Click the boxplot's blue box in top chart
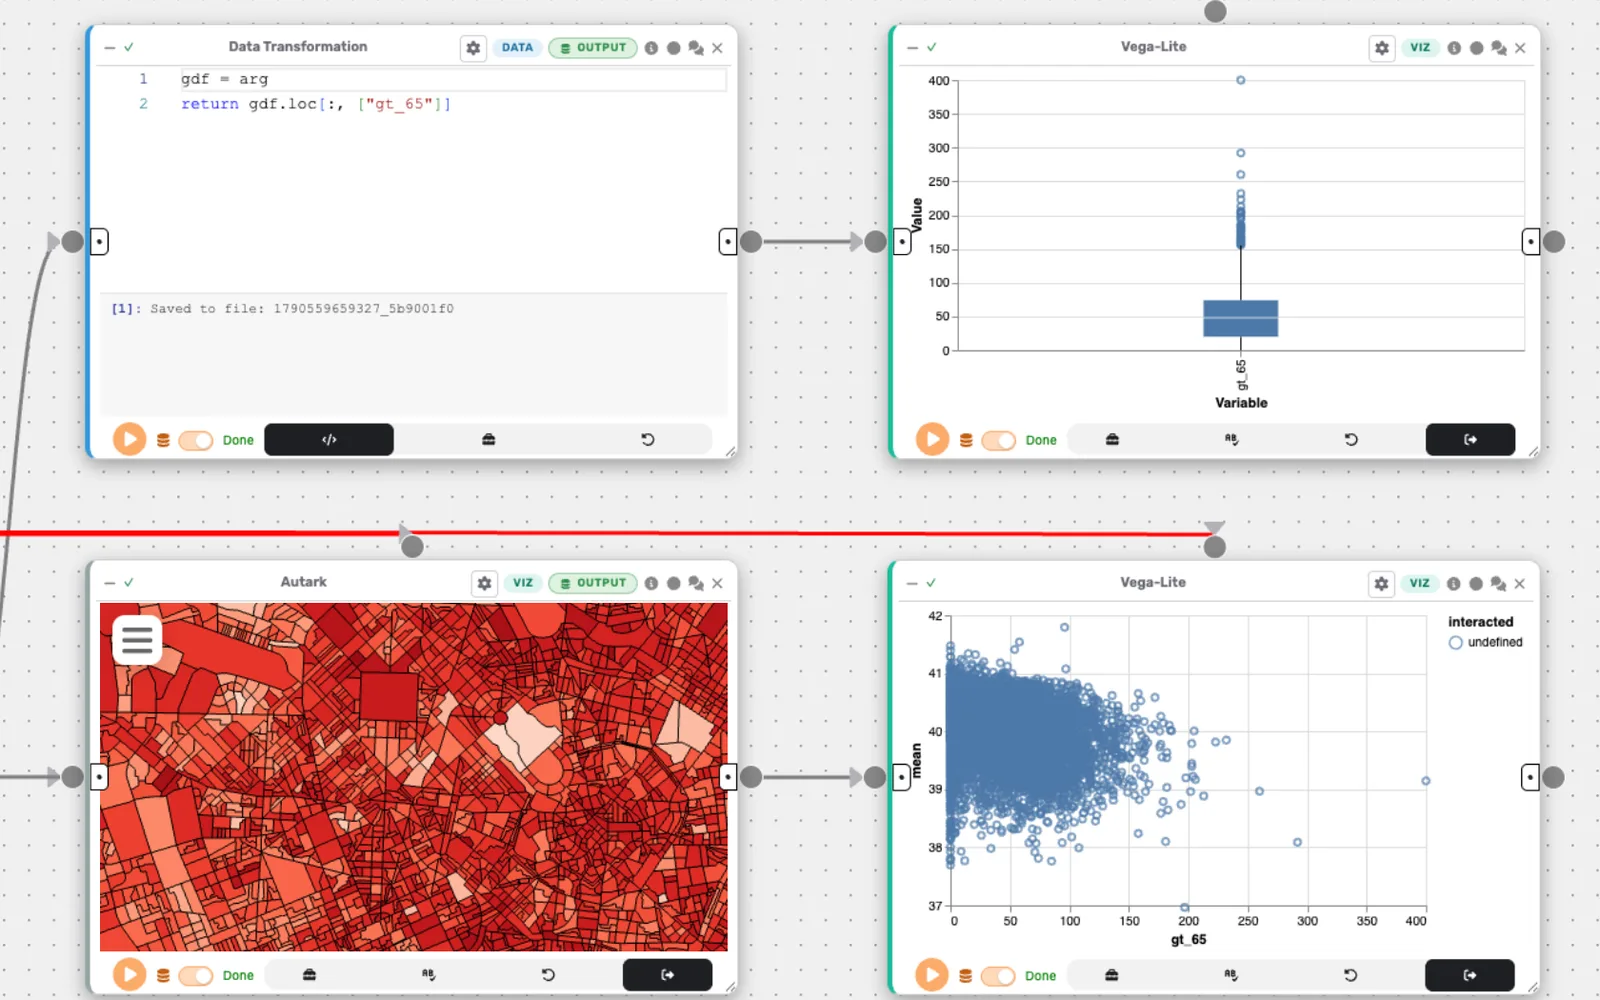Viewport: 1600px width, 1000px height. coord(1240,318)
